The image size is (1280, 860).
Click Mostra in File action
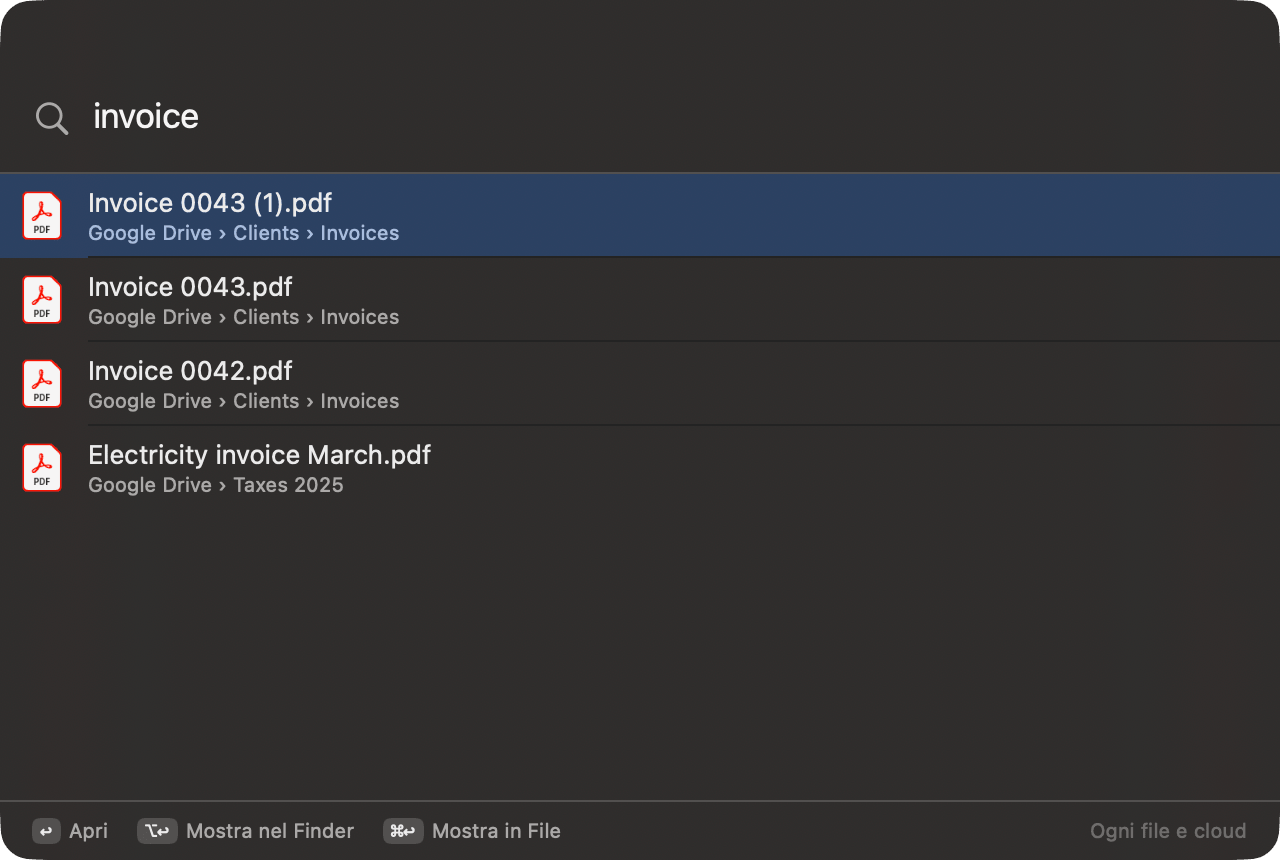pyautogui.click(x=472, y=831)
